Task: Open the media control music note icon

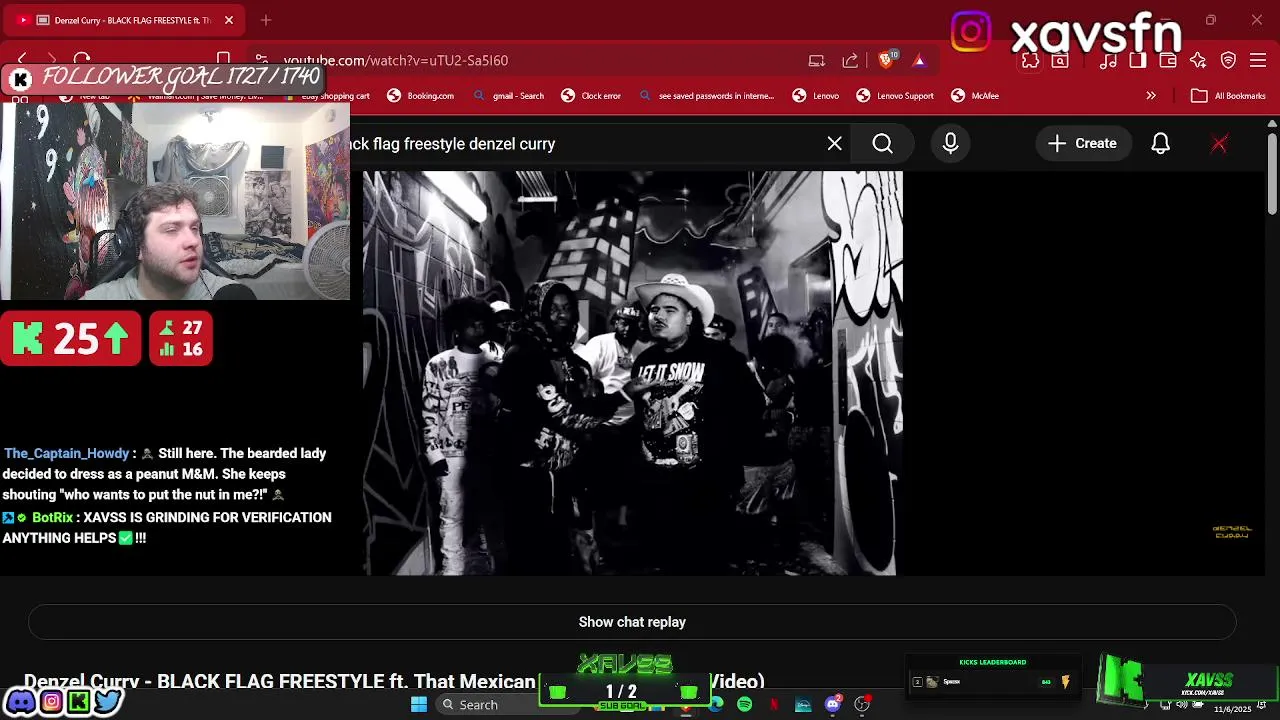Action: click(1108, 60)
